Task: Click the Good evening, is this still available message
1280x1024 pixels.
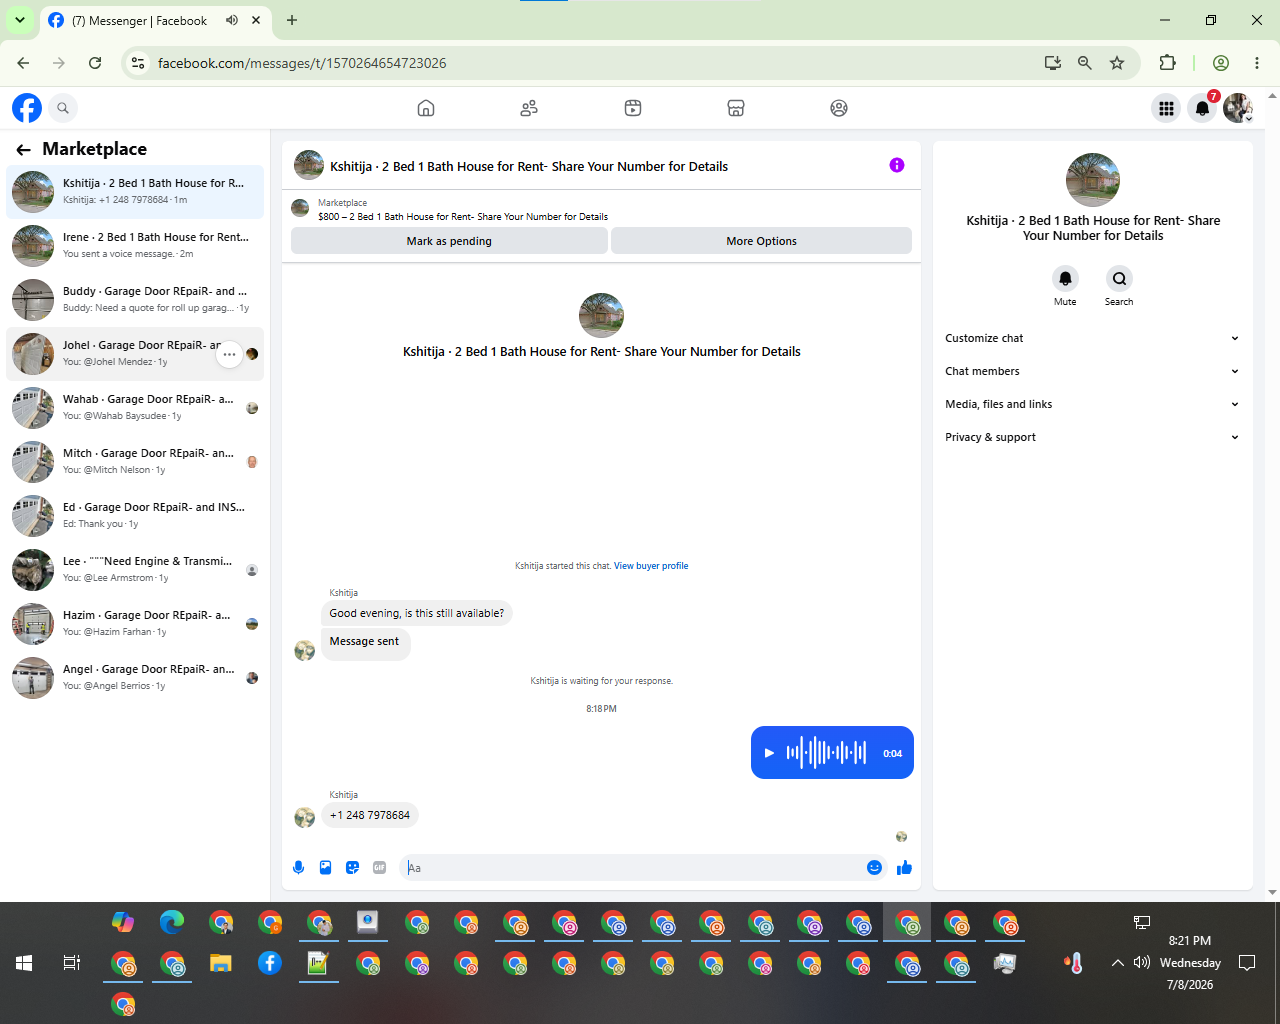Action: click(417, 613)
